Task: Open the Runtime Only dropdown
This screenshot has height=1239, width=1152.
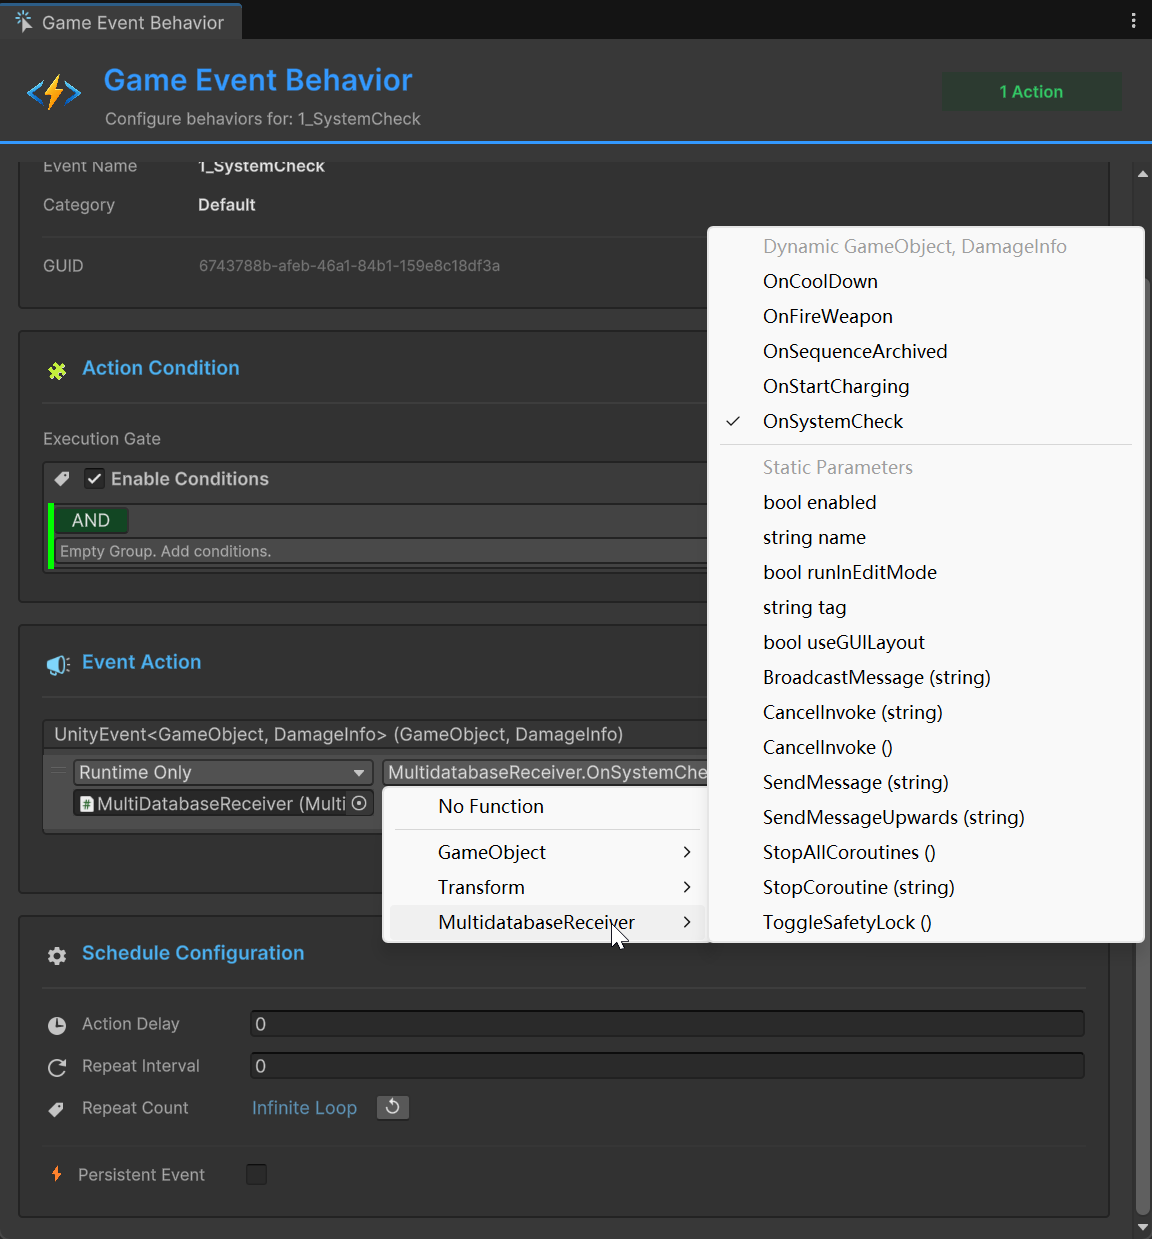Action: (222, 772)
